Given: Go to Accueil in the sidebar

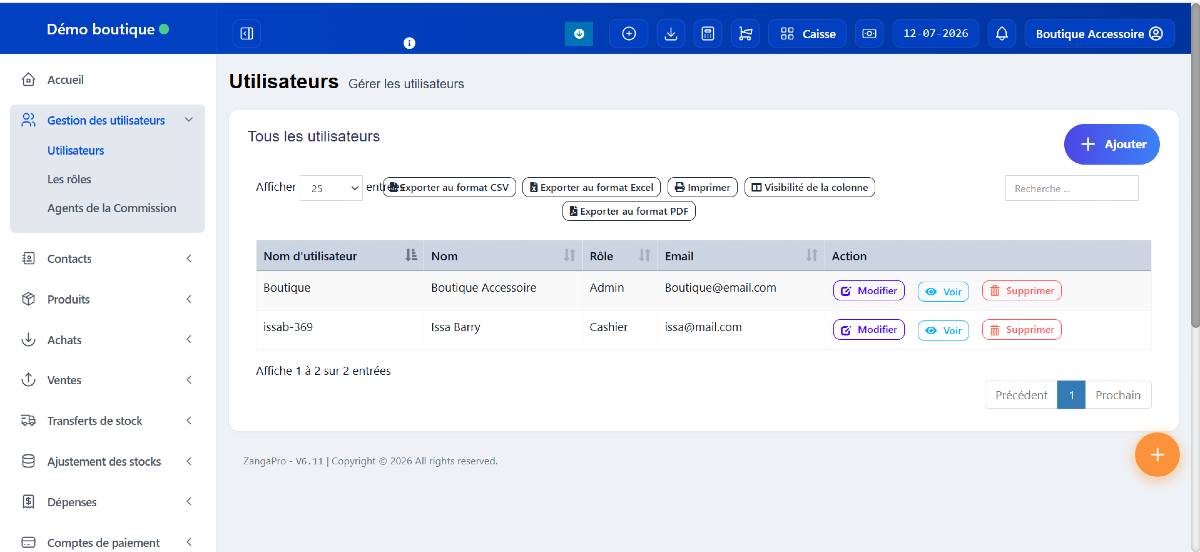Looking at the screenshot, I should pos(65,80).
